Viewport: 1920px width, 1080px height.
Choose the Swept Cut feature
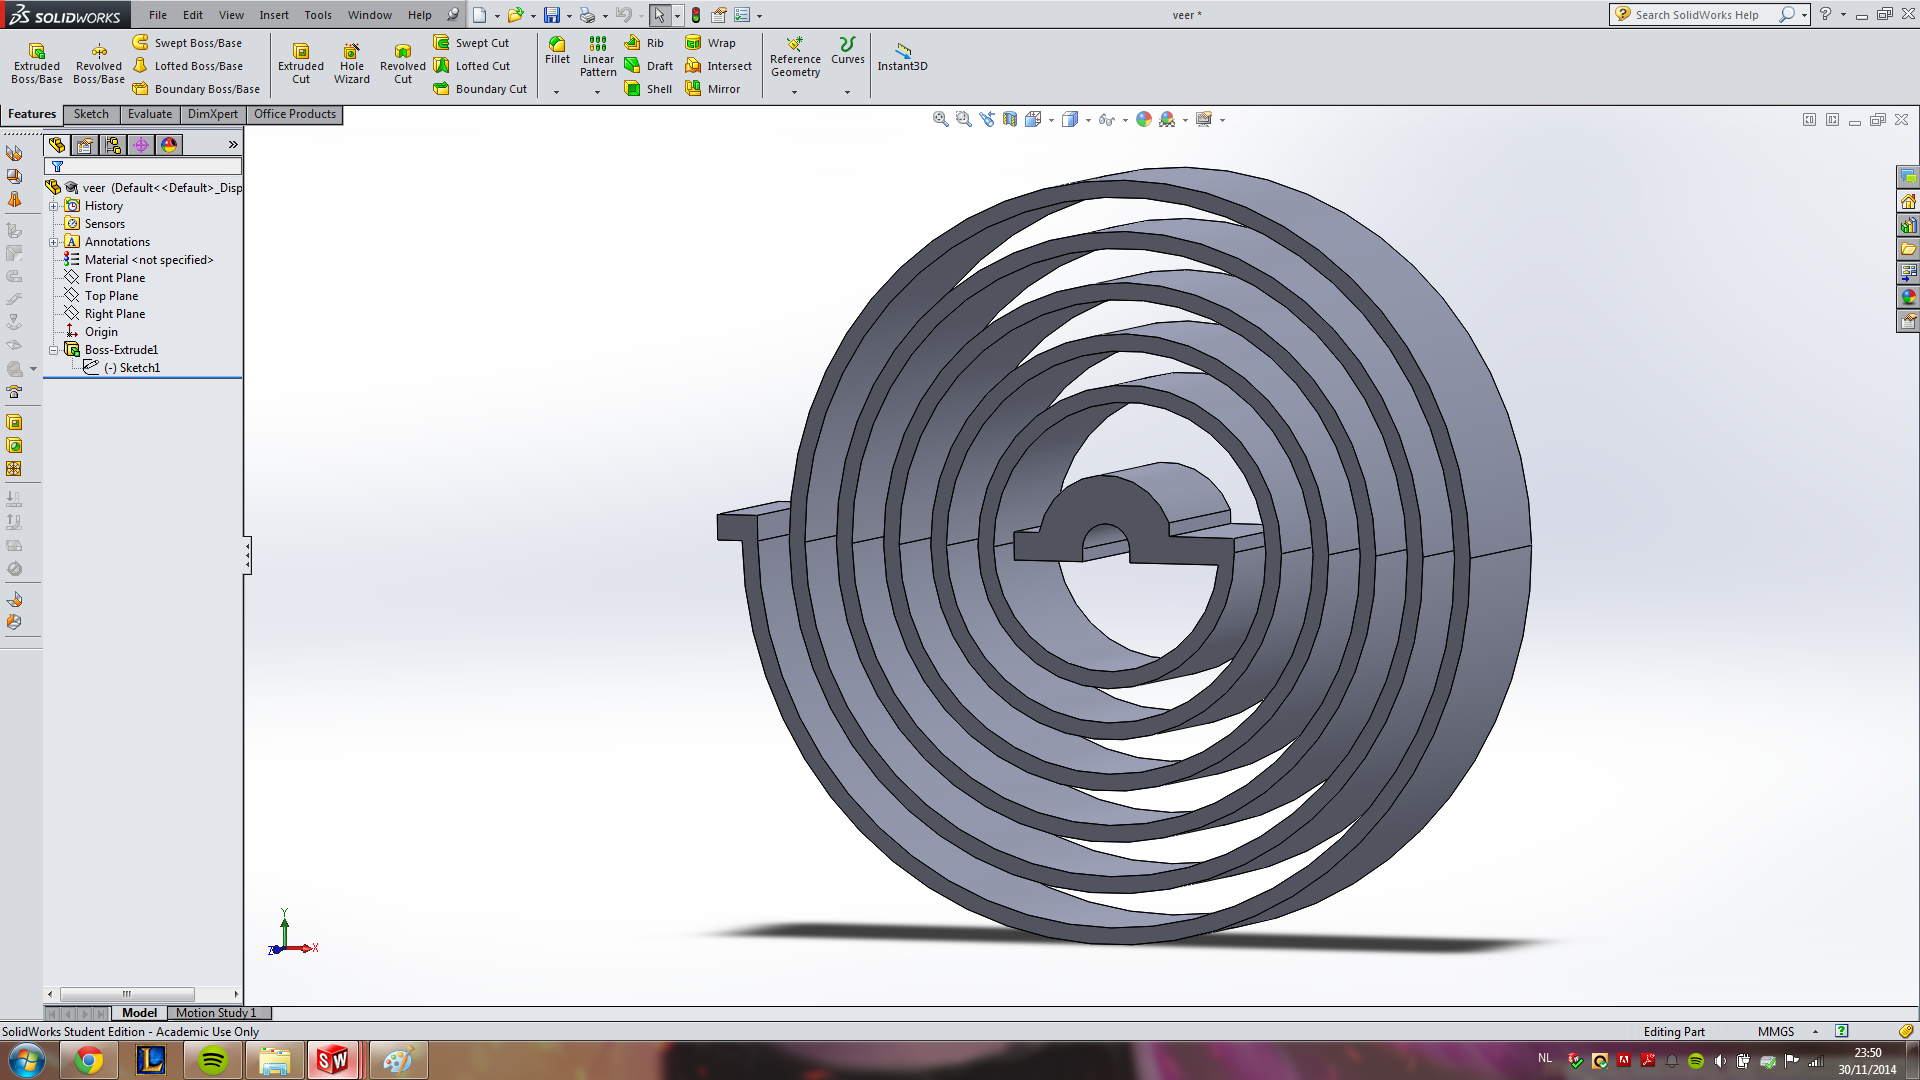tap(471, 43)
